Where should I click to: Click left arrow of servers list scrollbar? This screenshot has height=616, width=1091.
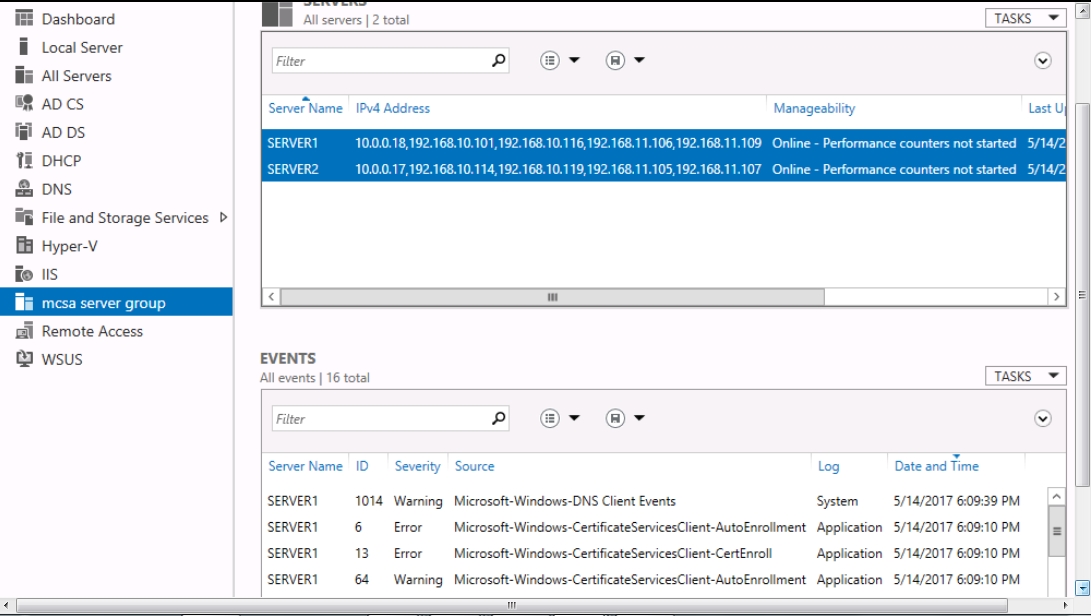[x=271, y=297]
